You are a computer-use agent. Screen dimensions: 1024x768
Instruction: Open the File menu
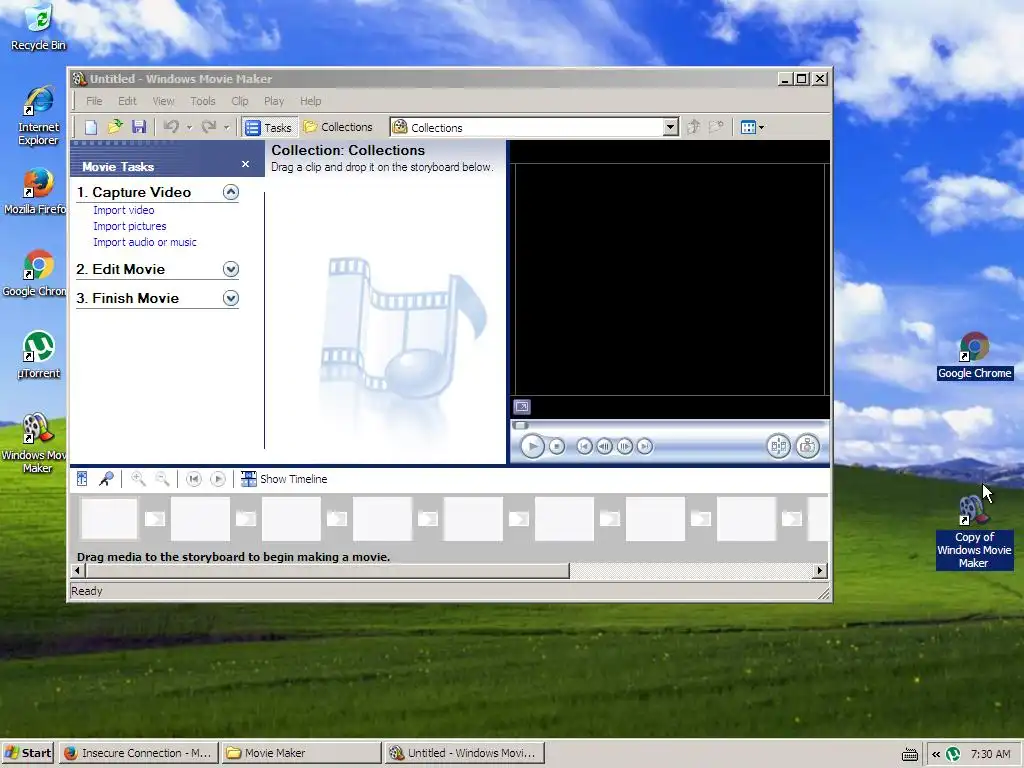tap(94, 101)
